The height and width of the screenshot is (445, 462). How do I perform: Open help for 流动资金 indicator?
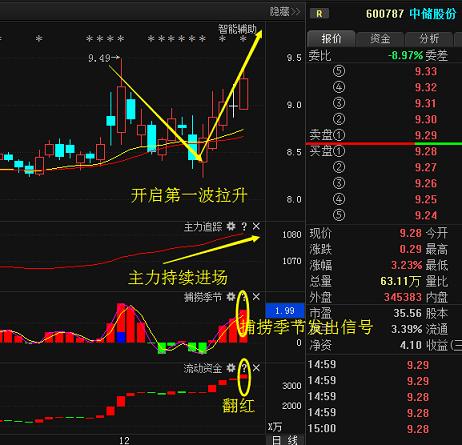pos(244,368)
